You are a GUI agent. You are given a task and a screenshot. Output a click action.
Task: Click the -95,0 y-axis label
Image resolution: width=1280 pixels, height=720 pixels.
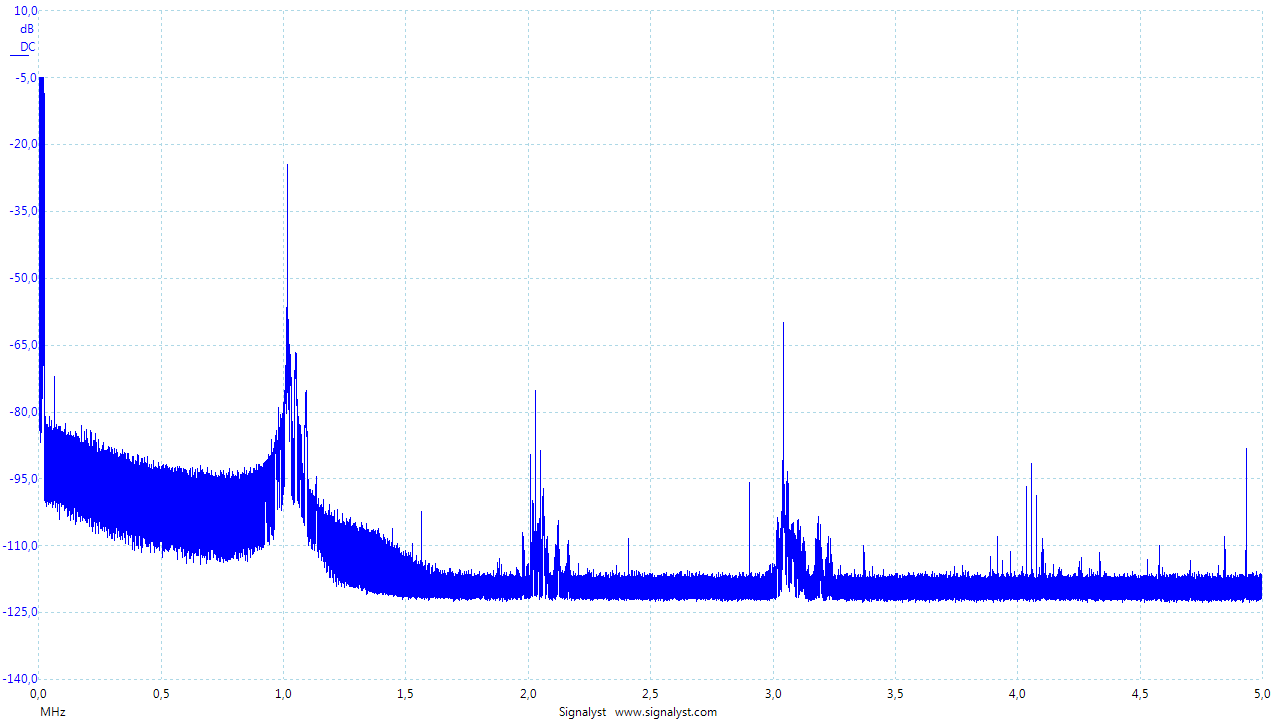click(24, 479)
